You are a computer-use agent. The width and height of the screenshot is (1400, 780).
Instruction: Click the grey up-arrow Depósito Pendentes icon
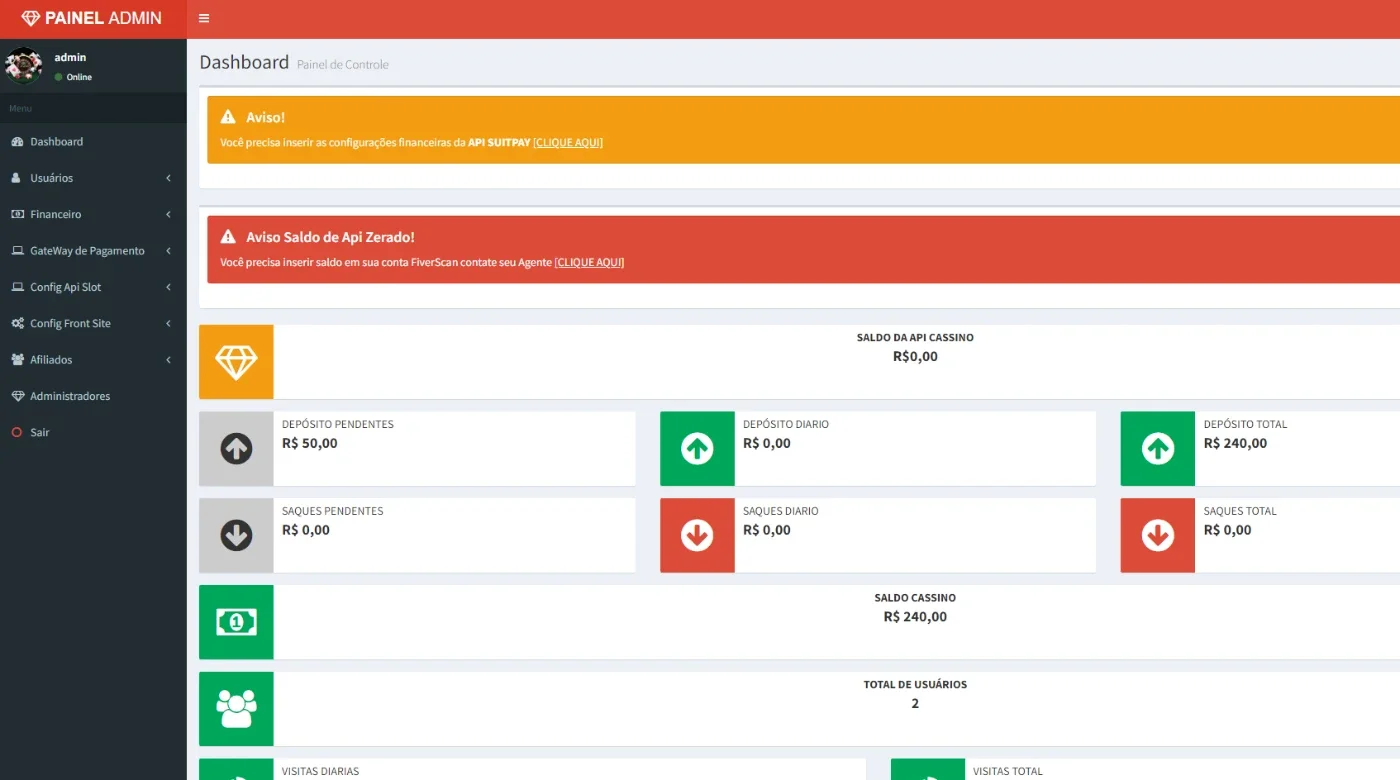236,449
